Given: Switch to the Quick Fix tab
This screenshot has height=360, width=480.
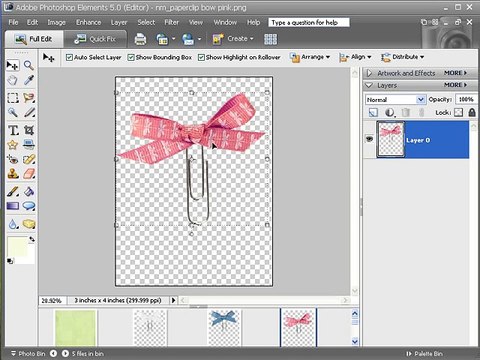Looking at the screenshot, I should [95, 39].
